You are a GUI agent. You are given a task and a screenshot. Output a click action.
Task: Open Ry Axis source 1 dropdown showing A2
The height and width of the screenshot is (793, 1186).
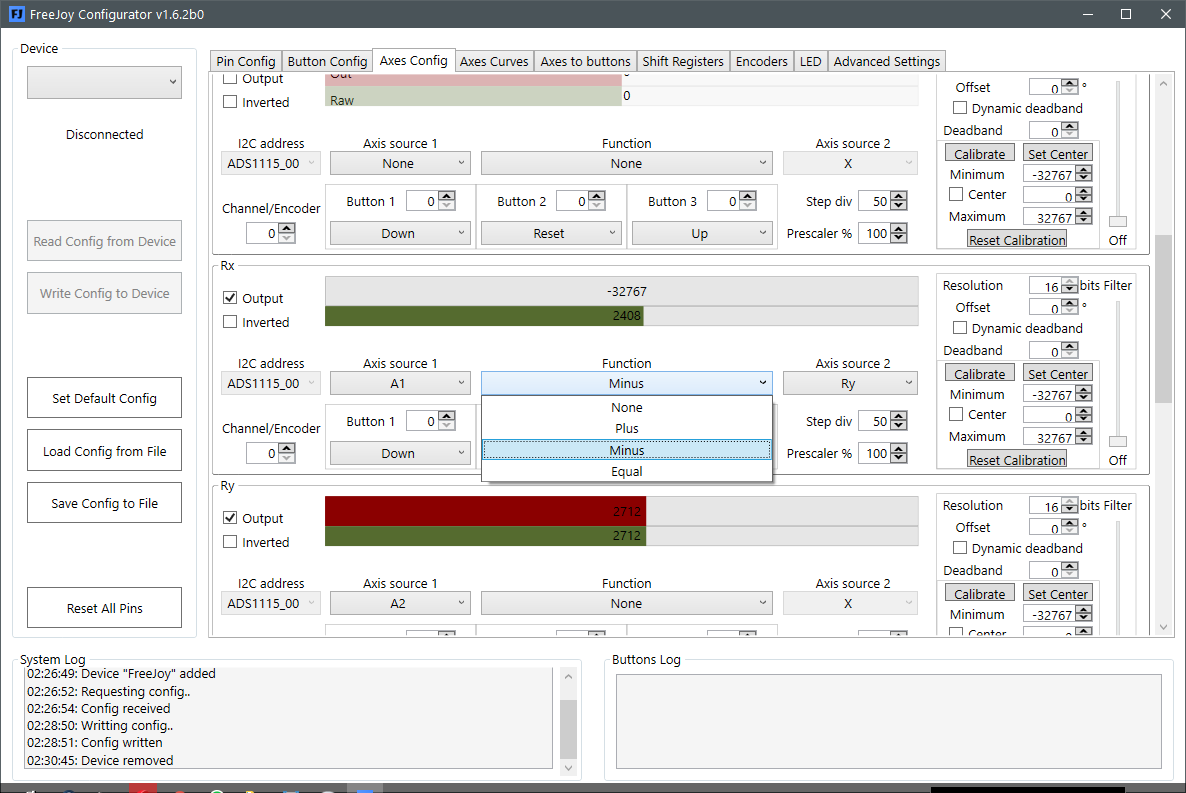[400, 604]
